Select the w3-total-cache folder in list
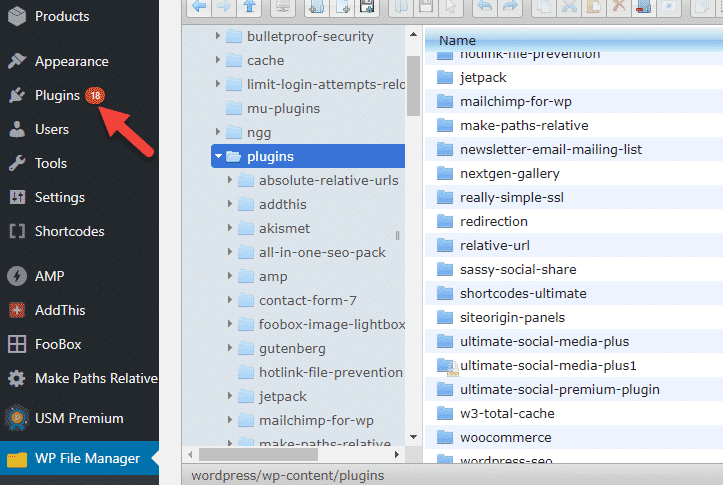The image size is (723, 485). [574, 413]
